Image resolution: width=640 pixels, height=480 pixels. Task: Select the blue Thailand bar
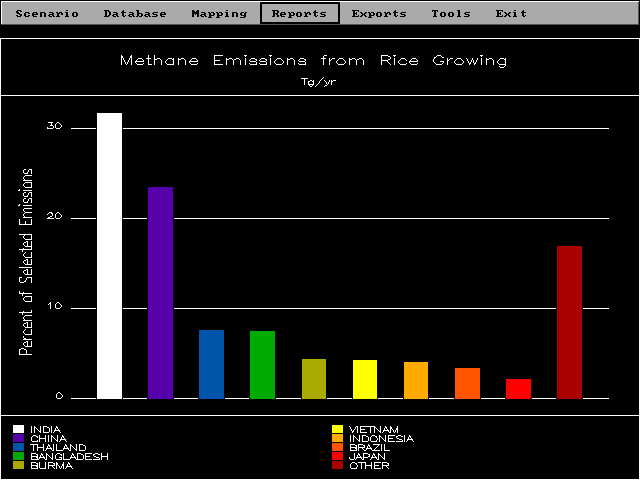[x=211, y=364]
